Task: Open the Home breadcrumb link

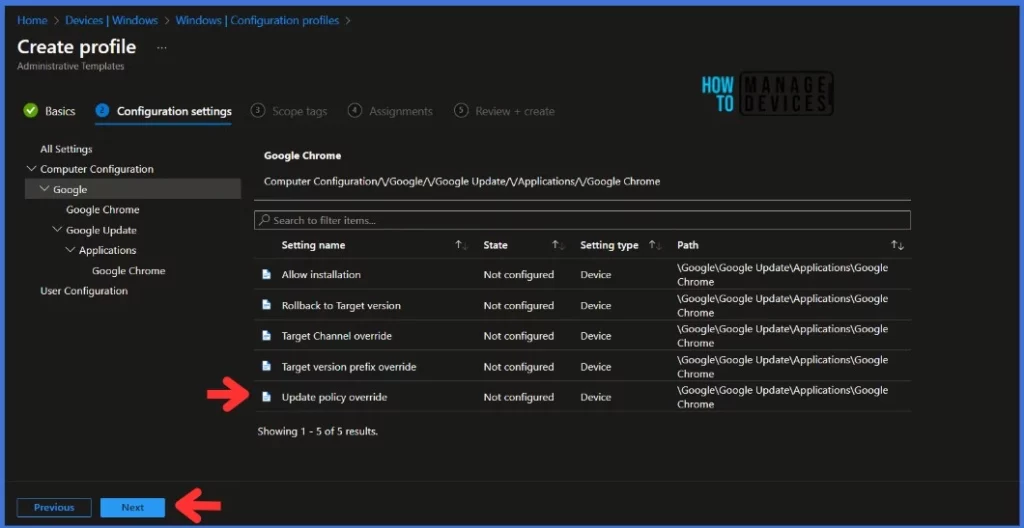Action: tap(32, 20)
